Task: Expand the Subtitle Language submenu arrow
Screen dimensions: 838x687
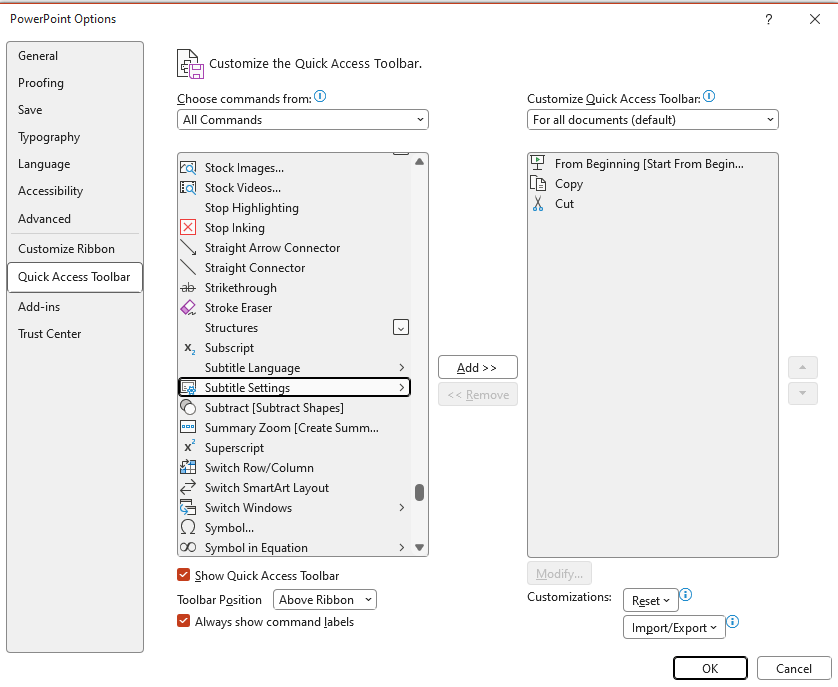Action: click(x=402, y=367)
